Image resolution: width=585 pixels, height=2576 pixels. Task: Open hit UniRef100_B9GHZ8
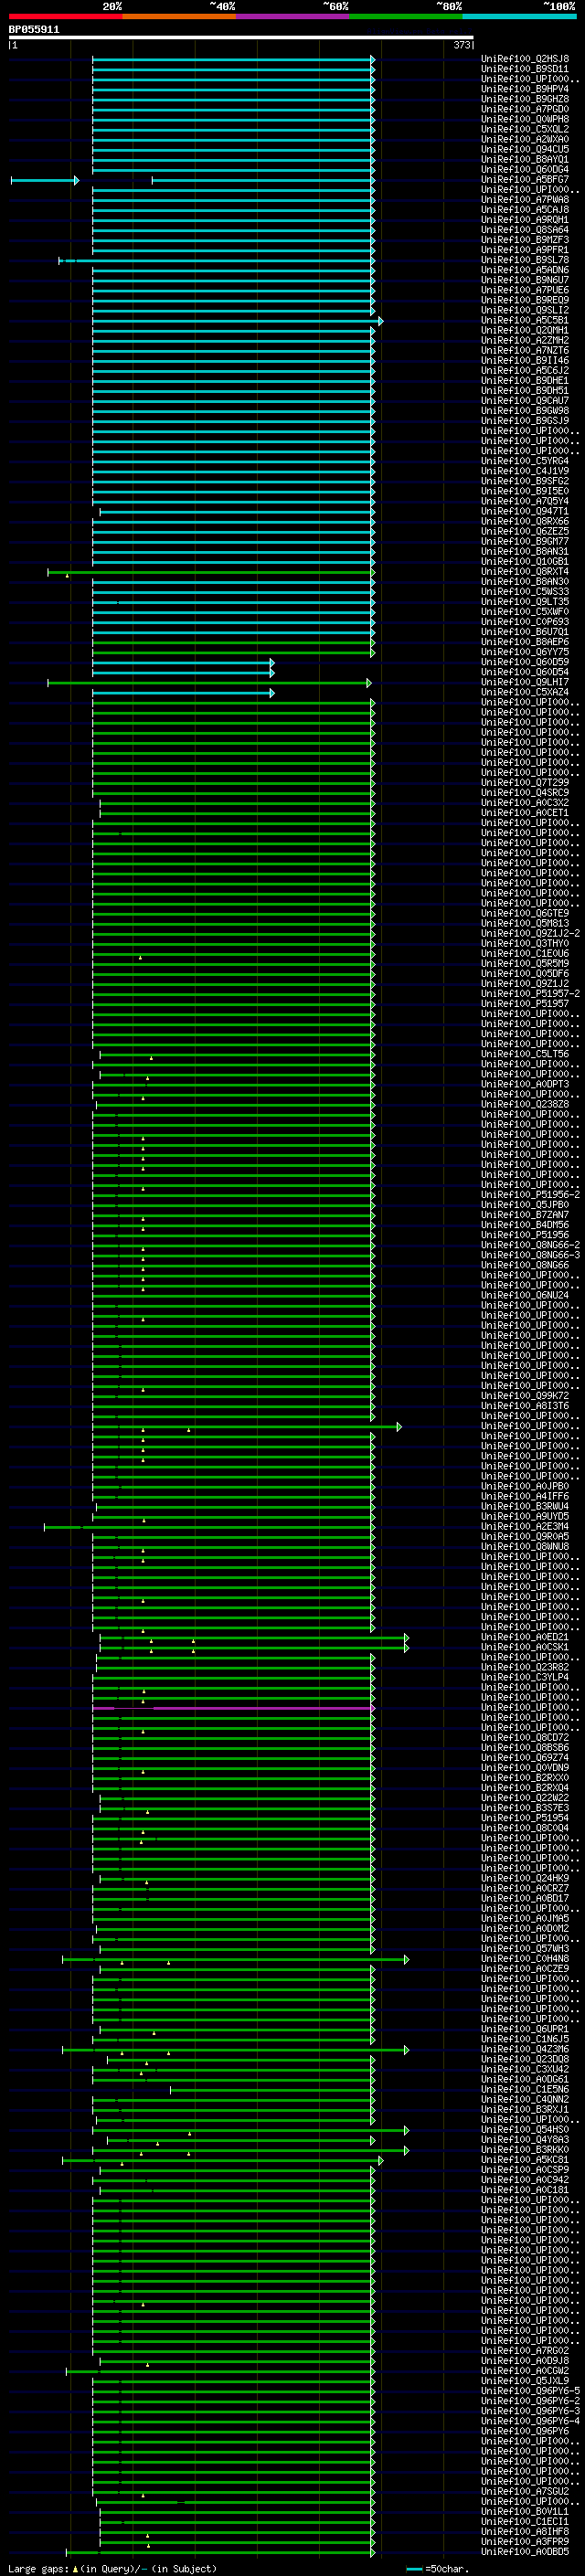525,99
